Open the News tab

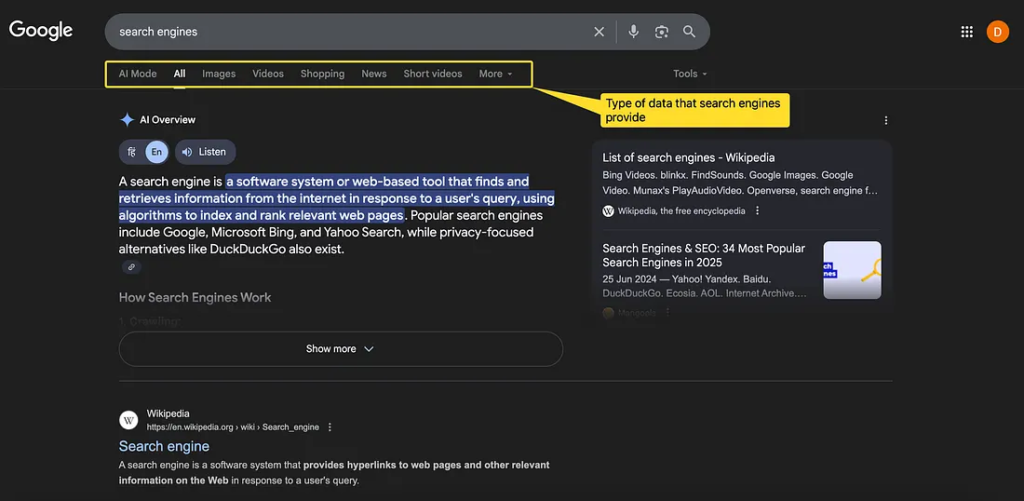374,74
